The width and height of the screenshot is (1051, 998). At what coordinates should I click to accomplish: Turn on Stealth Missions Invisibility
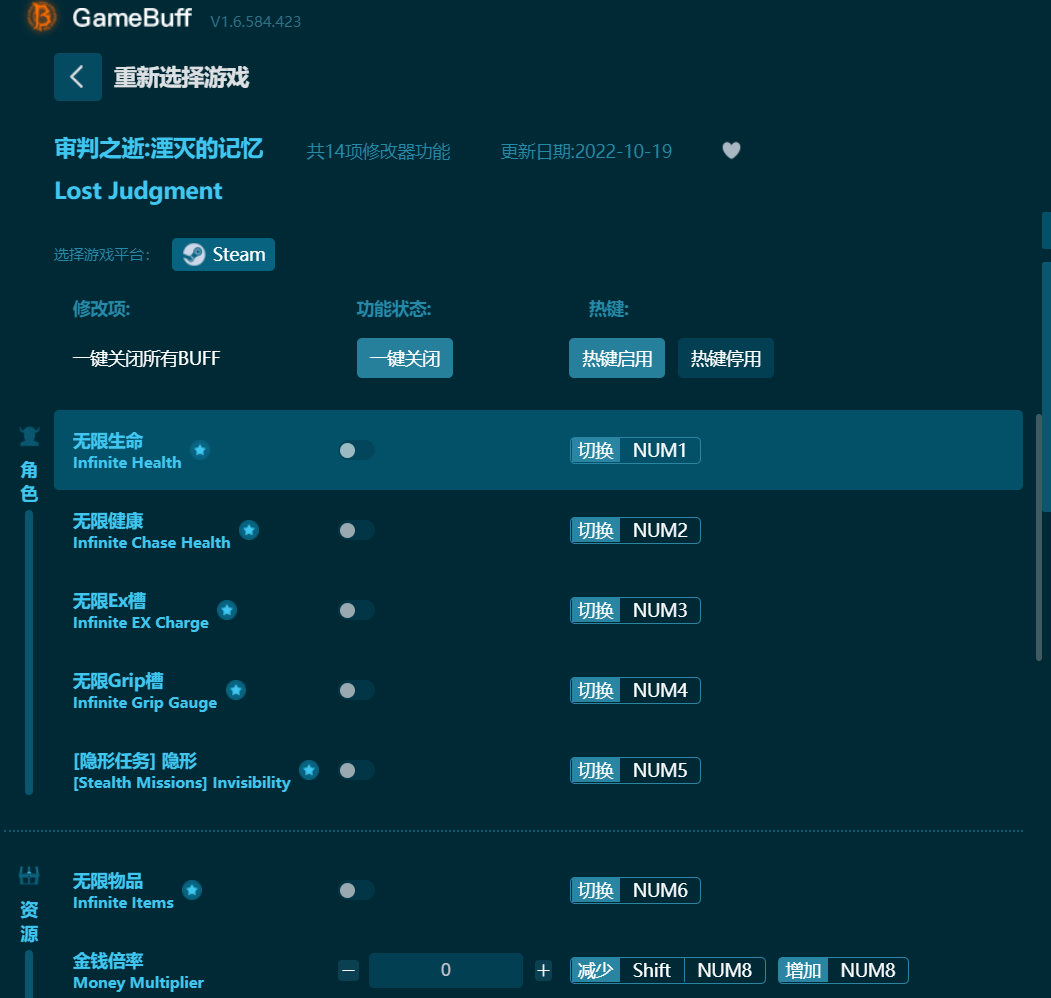[357, 771]
